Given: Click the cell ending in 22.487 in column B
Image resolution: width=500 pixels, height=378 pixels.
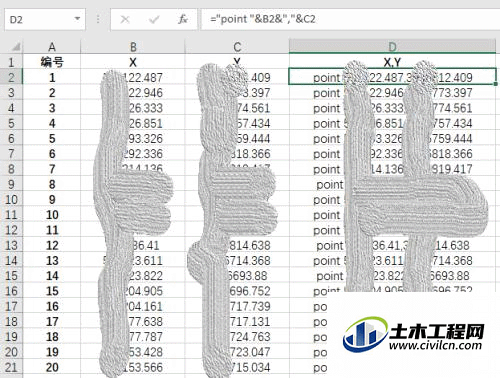Looking at the screenshot, I should click(x=133, y=77).
